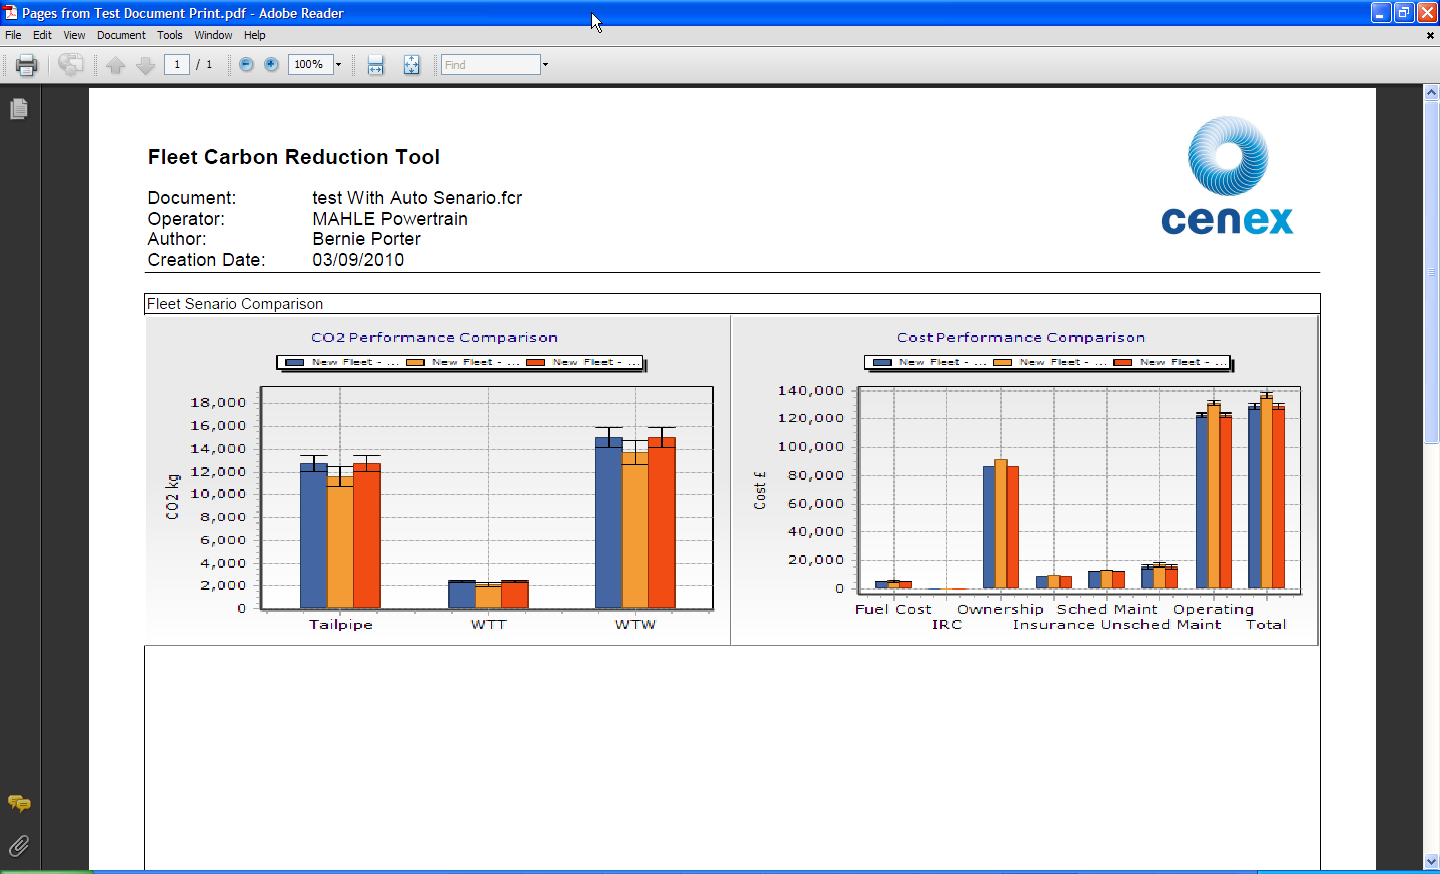
Task: Click the orange Ownership cost bar
Action: pos(1001,523)
